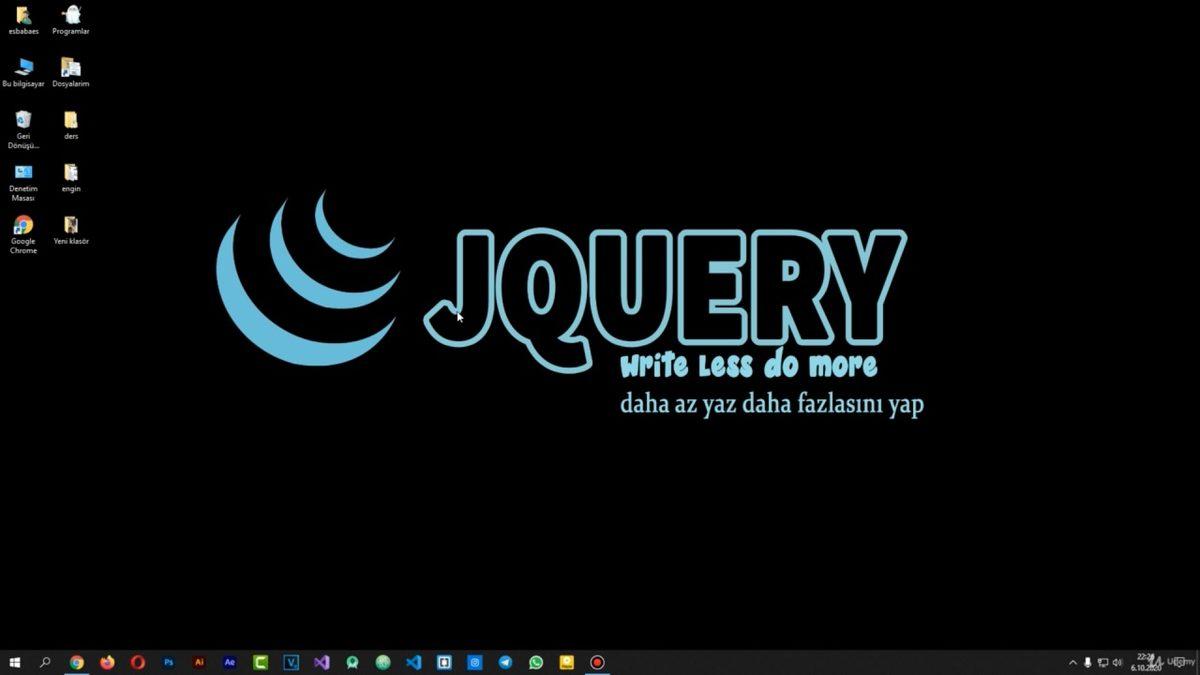Image resolution: width=1200 pixels, height=675 pixels.
Task: Click the blue Visual Studio Code icon
Action: 413,662
